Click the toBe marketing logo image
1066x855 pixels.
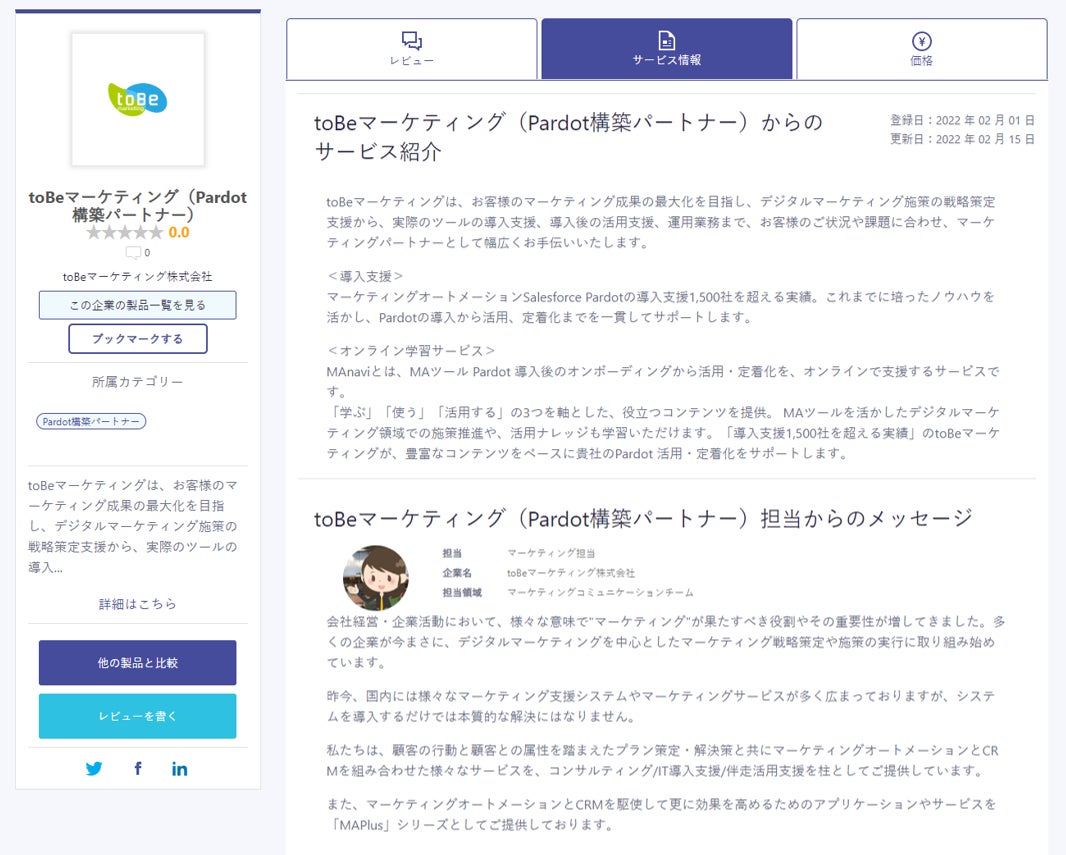tap(138, 99)
